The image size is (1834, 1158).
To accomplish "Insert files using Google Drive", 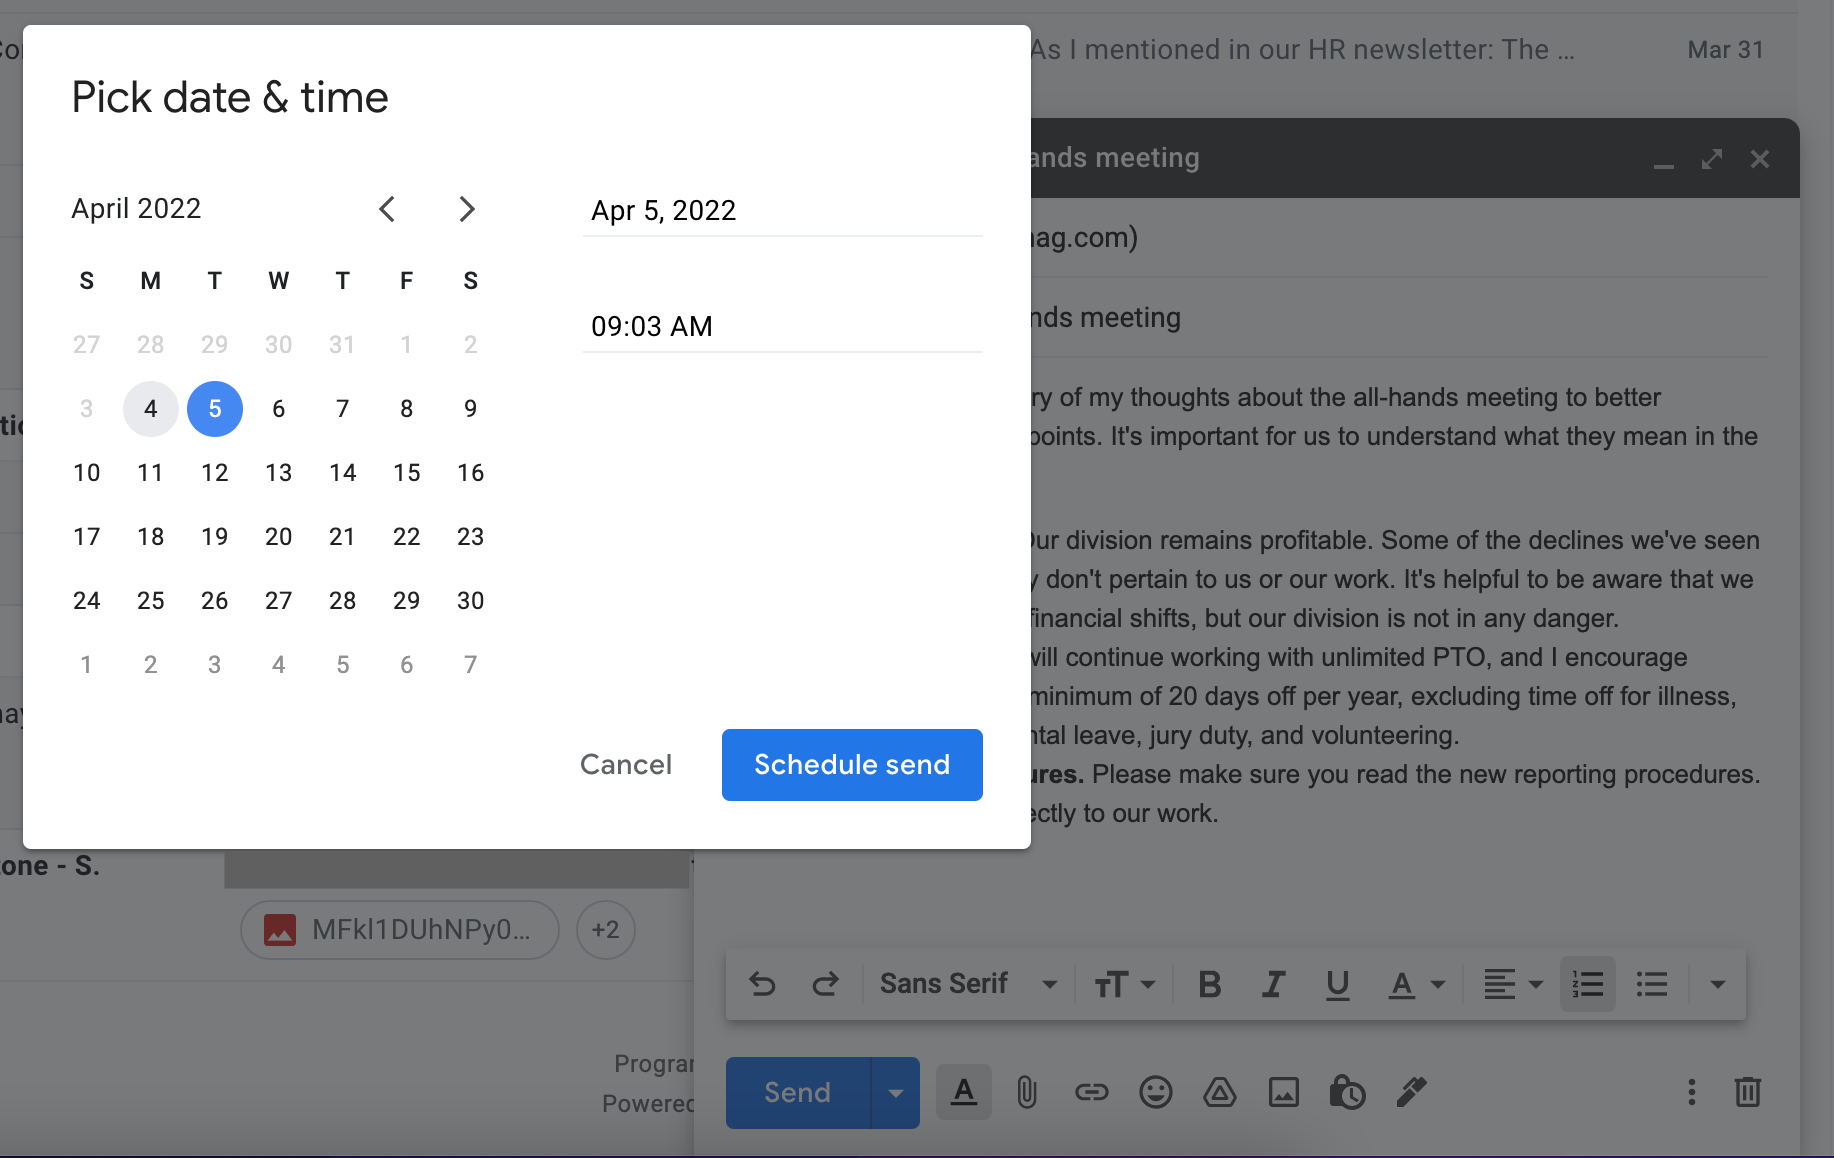I will [x=1220, y=1092].
